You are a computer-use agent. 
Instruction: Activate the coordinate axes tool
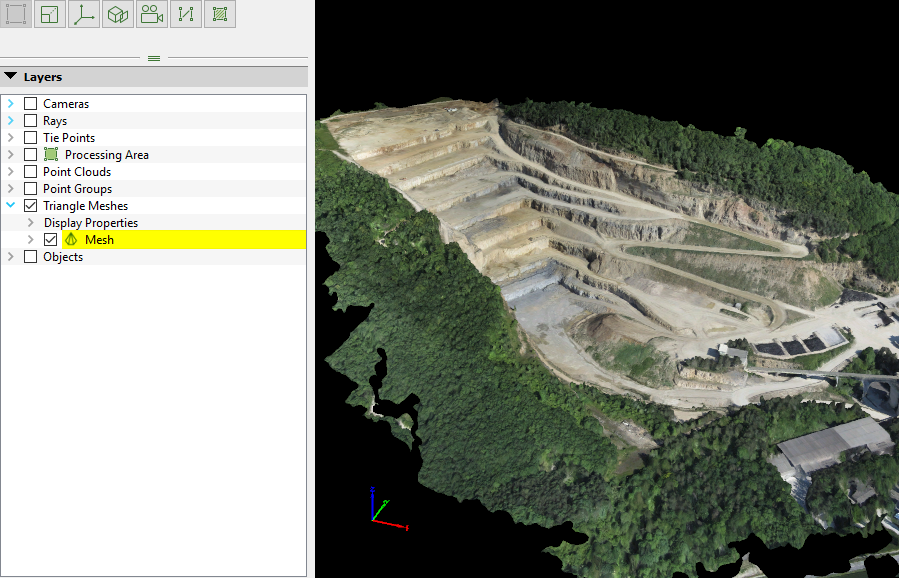83,14
